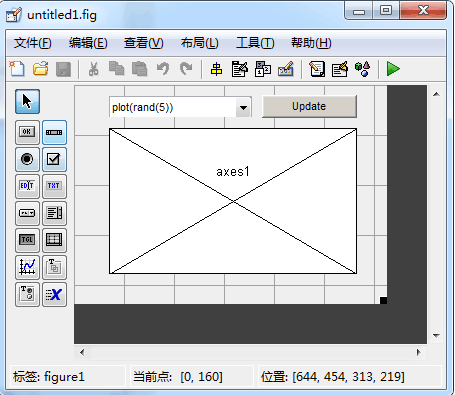This screenshot has width=455, height=395.
Task: Open the 工具(T) menu
Action: (255, 43)
